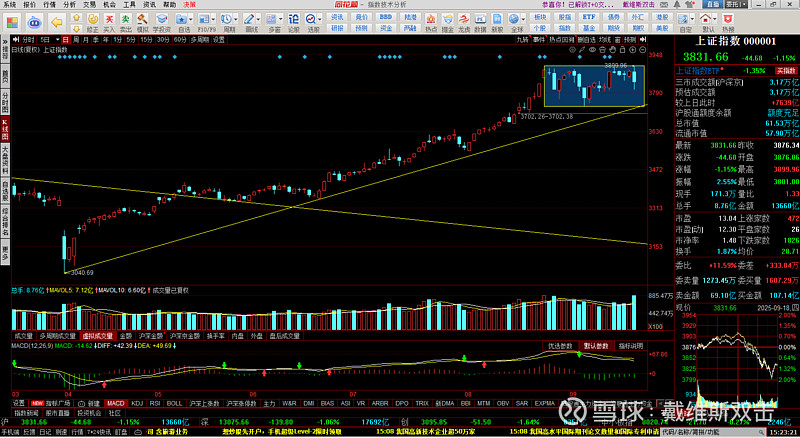Expand the 选股 dropdown arrow
Screen dimensions: 800x438
pyautogui.click(x=320, y=19)
